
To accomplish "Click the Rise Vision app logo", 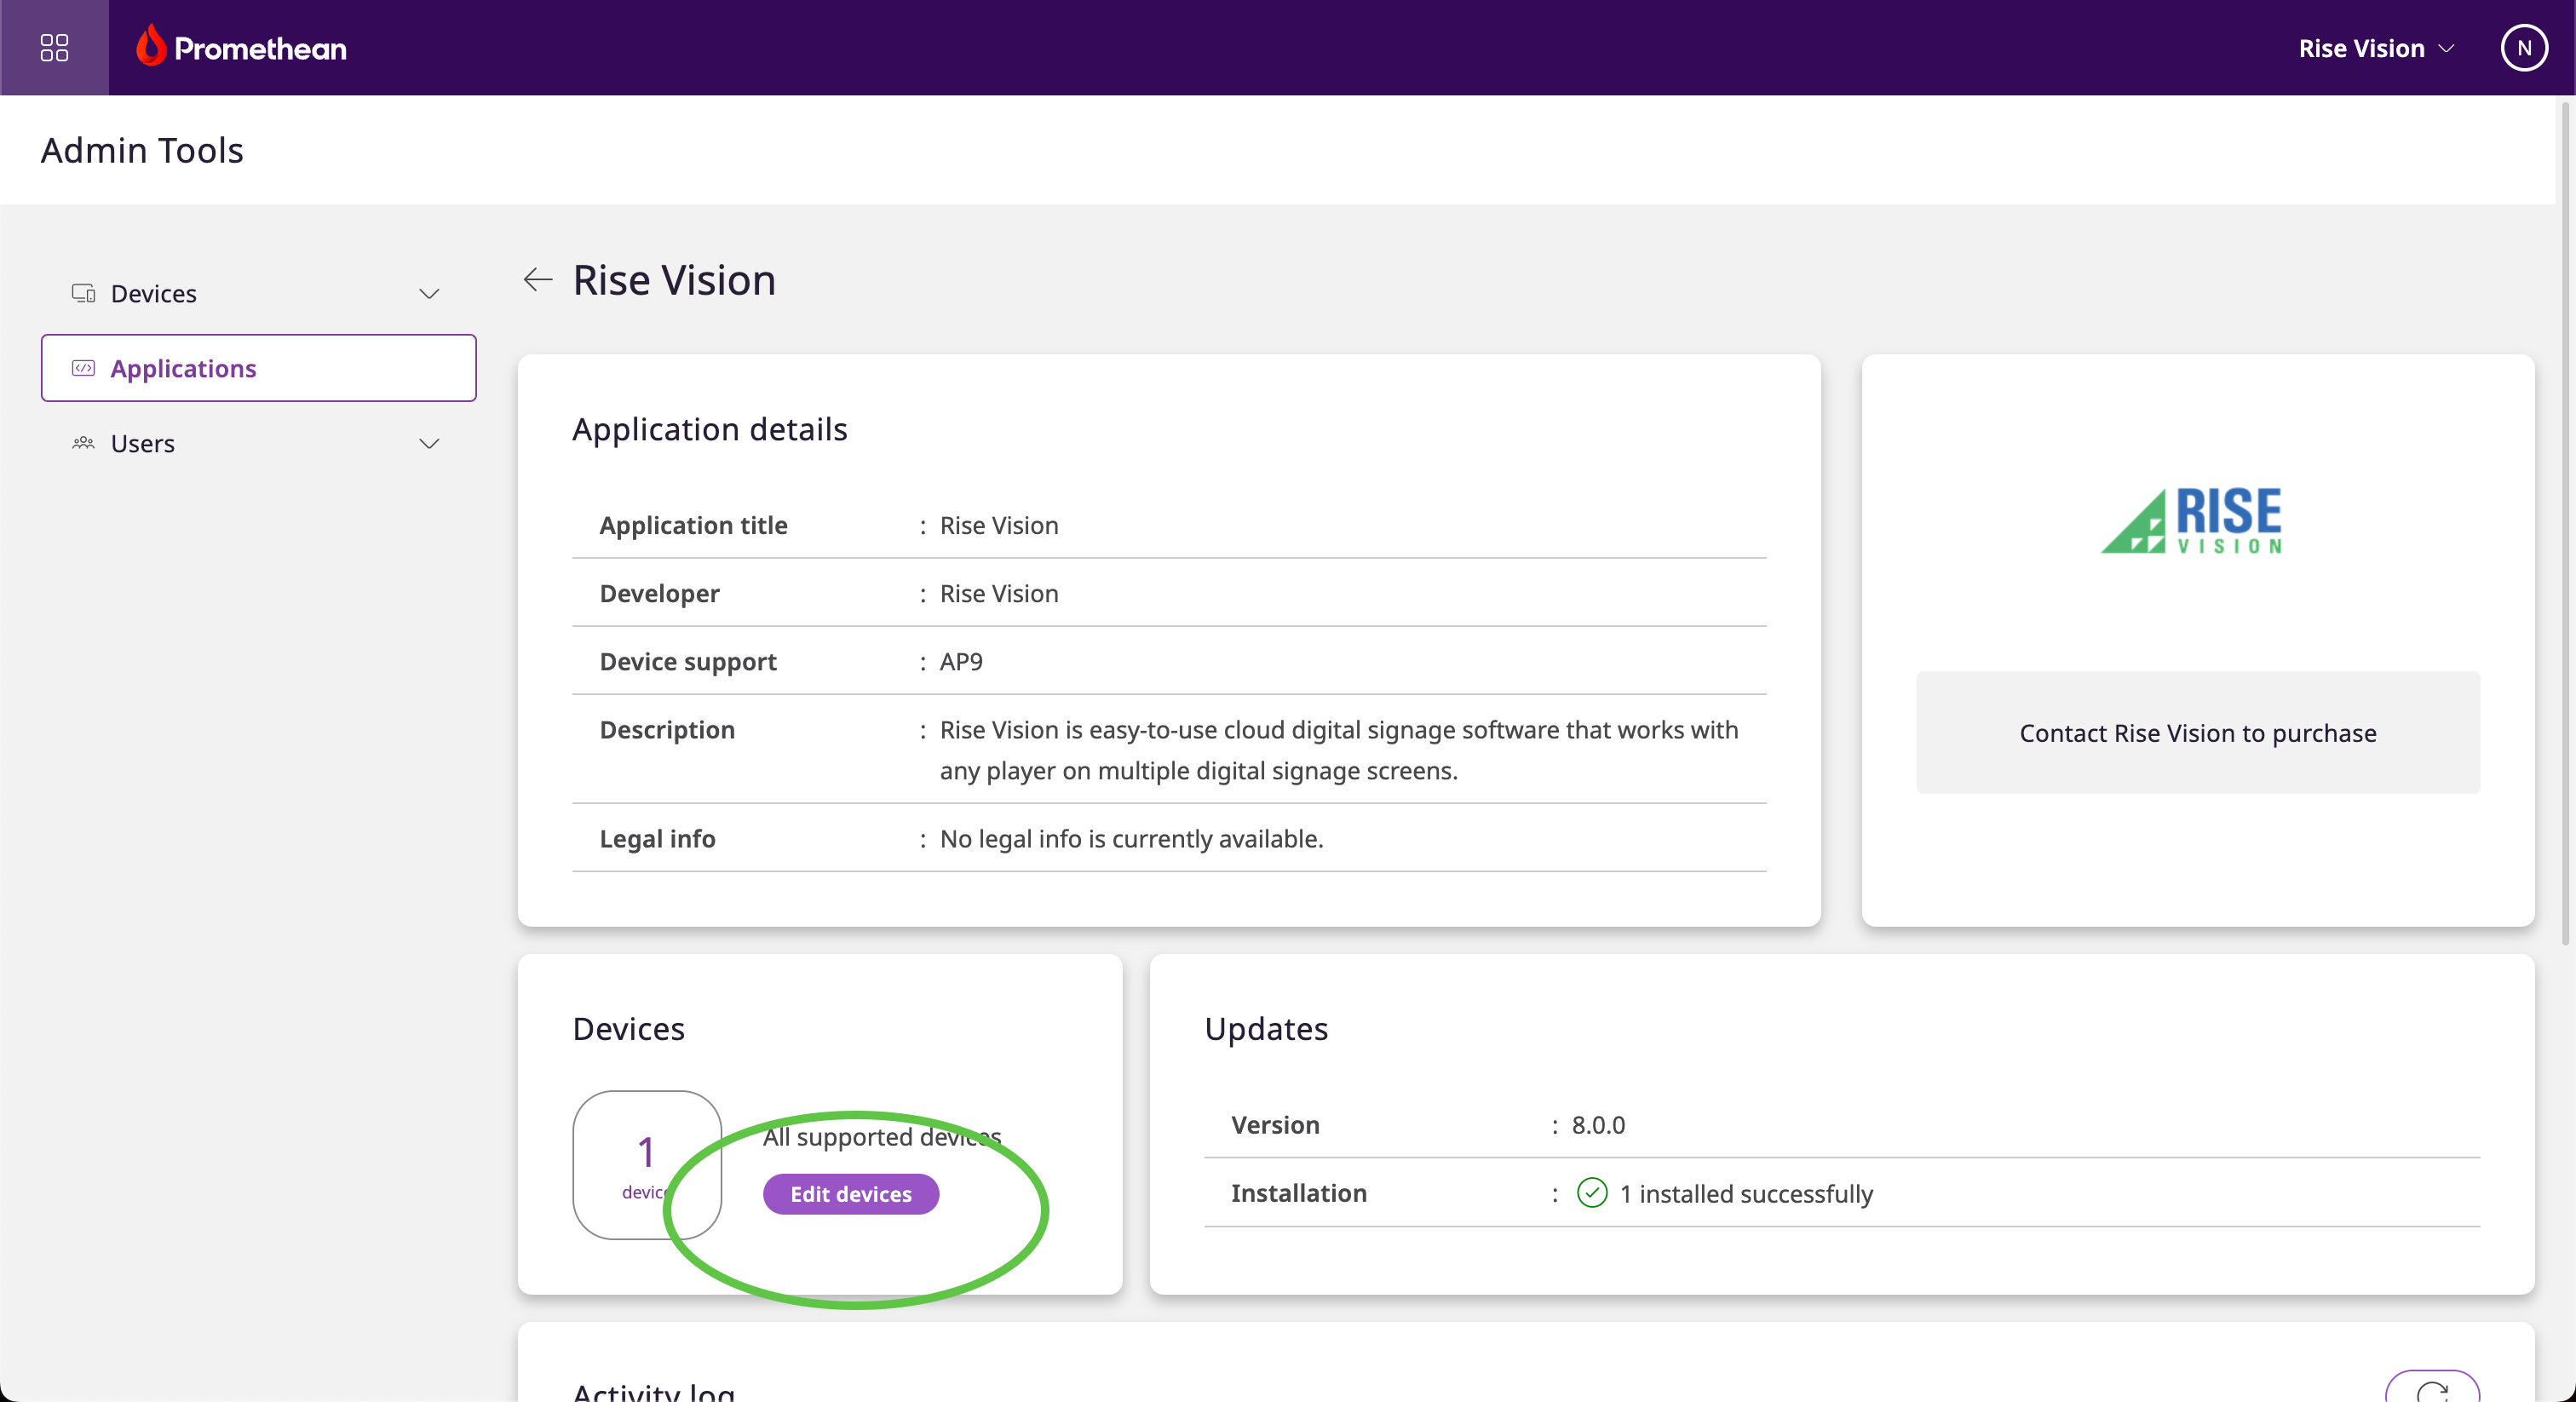I will [2192, 520].
